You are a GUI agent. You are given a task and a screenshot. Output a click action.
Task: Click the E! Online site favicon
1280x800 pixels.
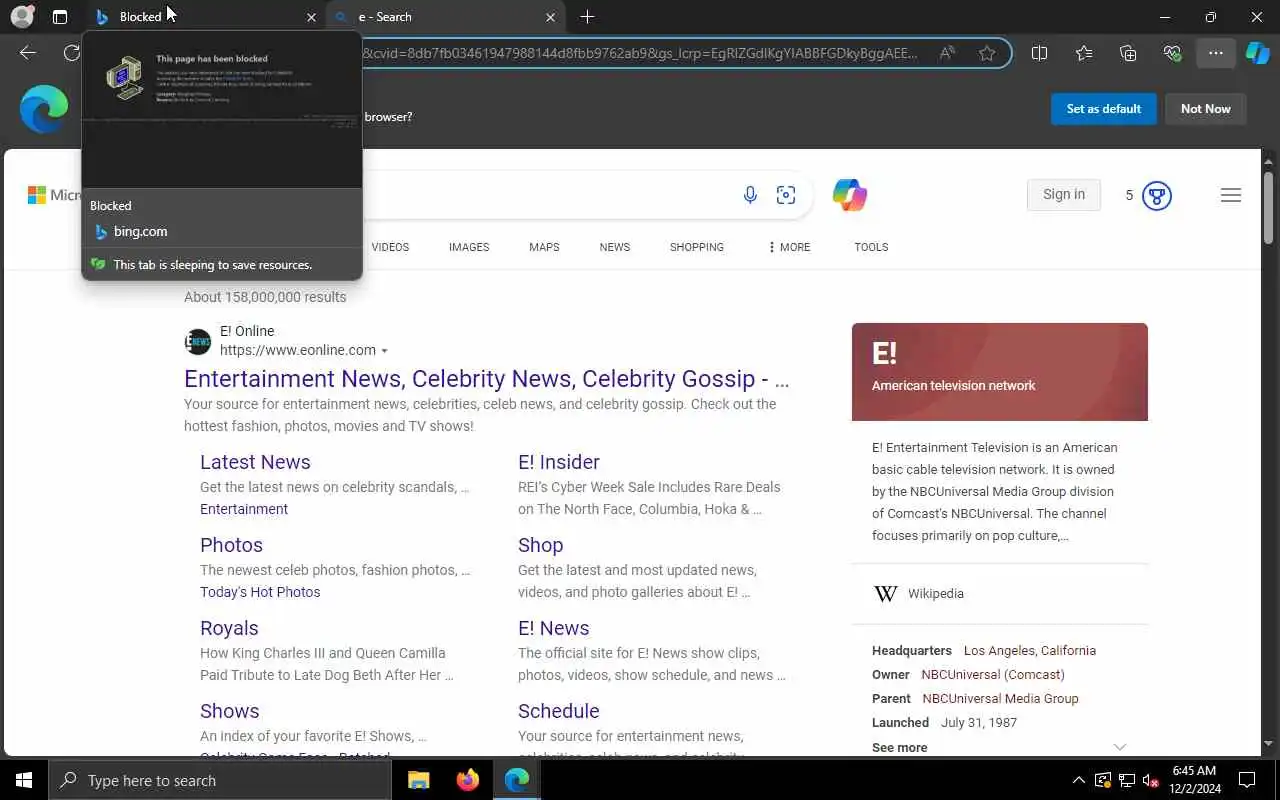click(x=198, y=342)
